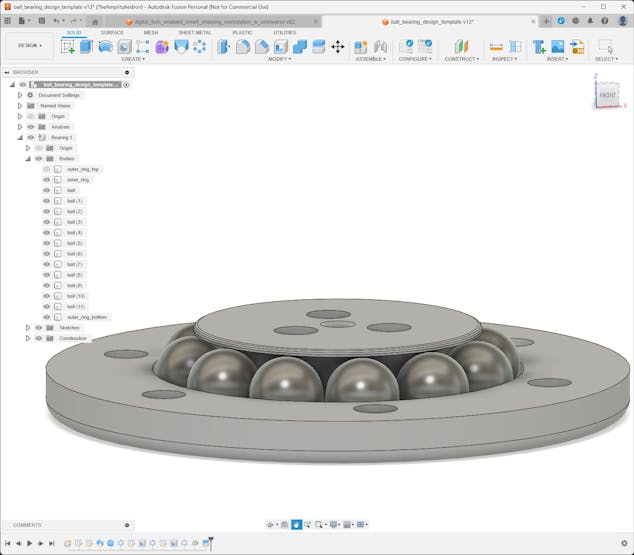This screenshot has width=634, height=555.
Task: Expand the Document Settings node
Action: click(19, 95)
